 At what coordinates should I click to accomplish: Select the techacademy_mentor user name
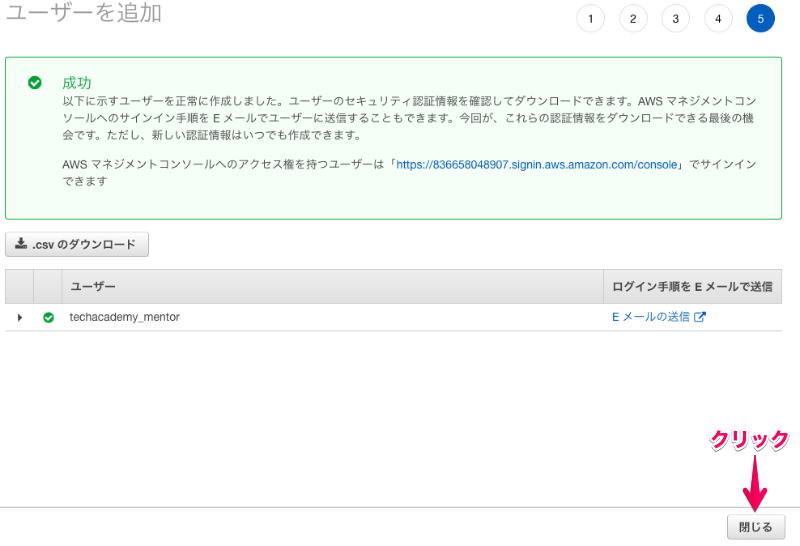(x=124, y=317)
